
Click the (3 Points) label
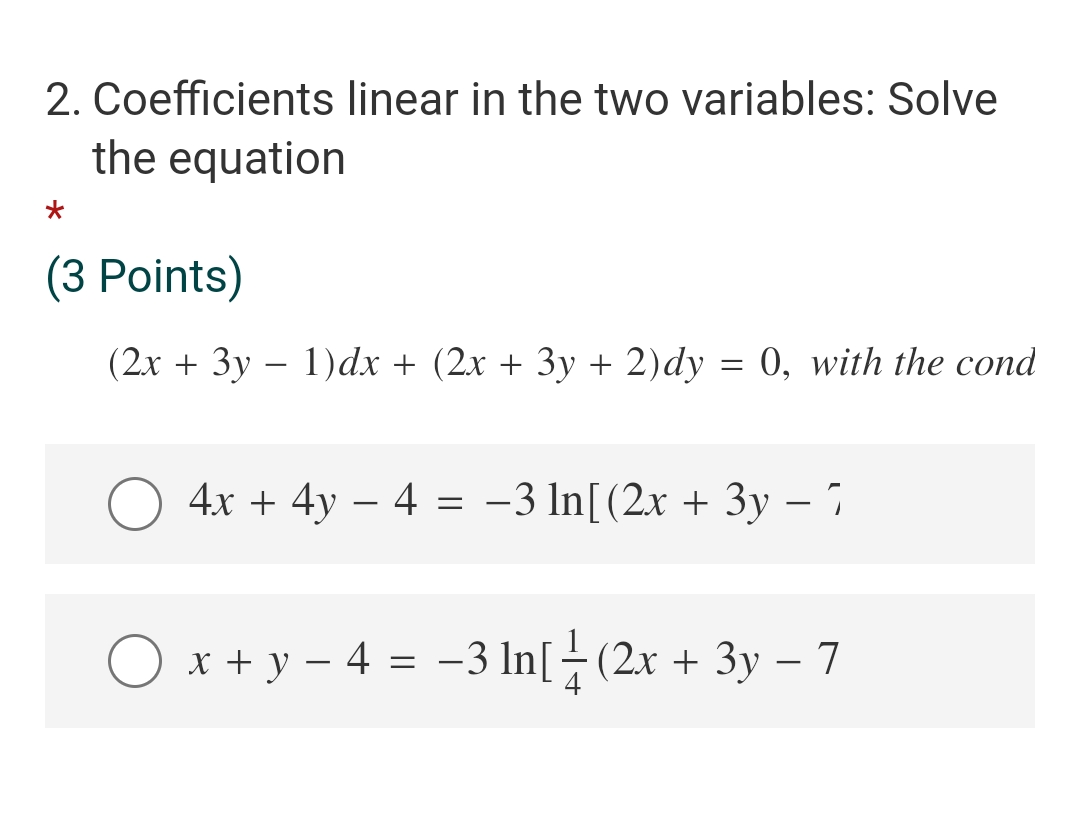point(142,275)
